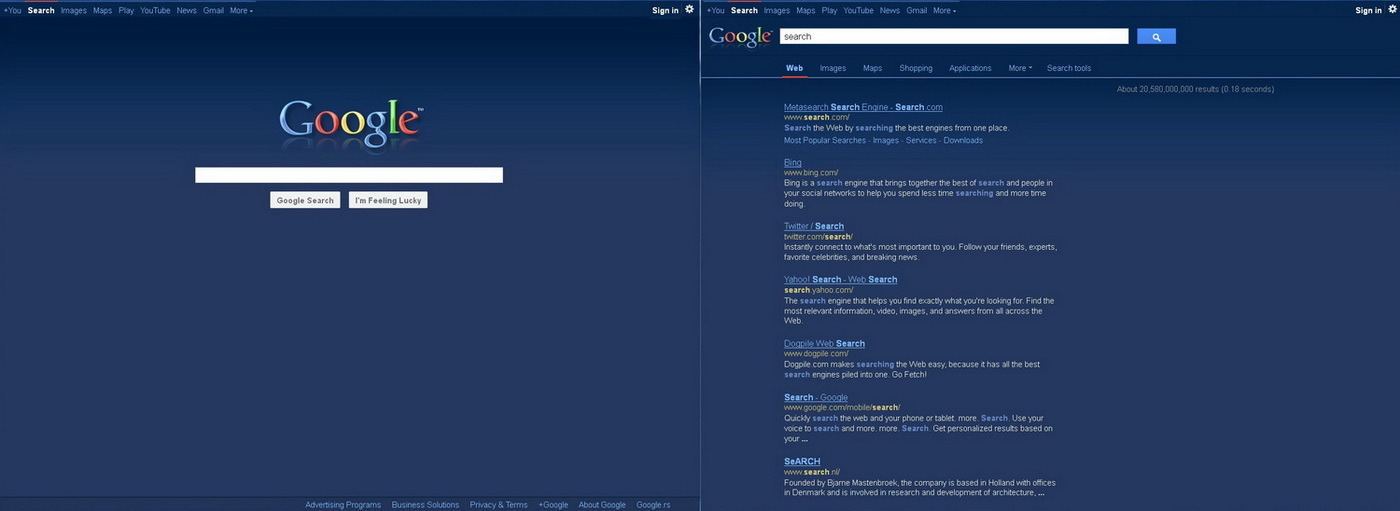The image size is (1400, 511).
Task: Open Privacy & Terms footer link
Action: [498, 505]
